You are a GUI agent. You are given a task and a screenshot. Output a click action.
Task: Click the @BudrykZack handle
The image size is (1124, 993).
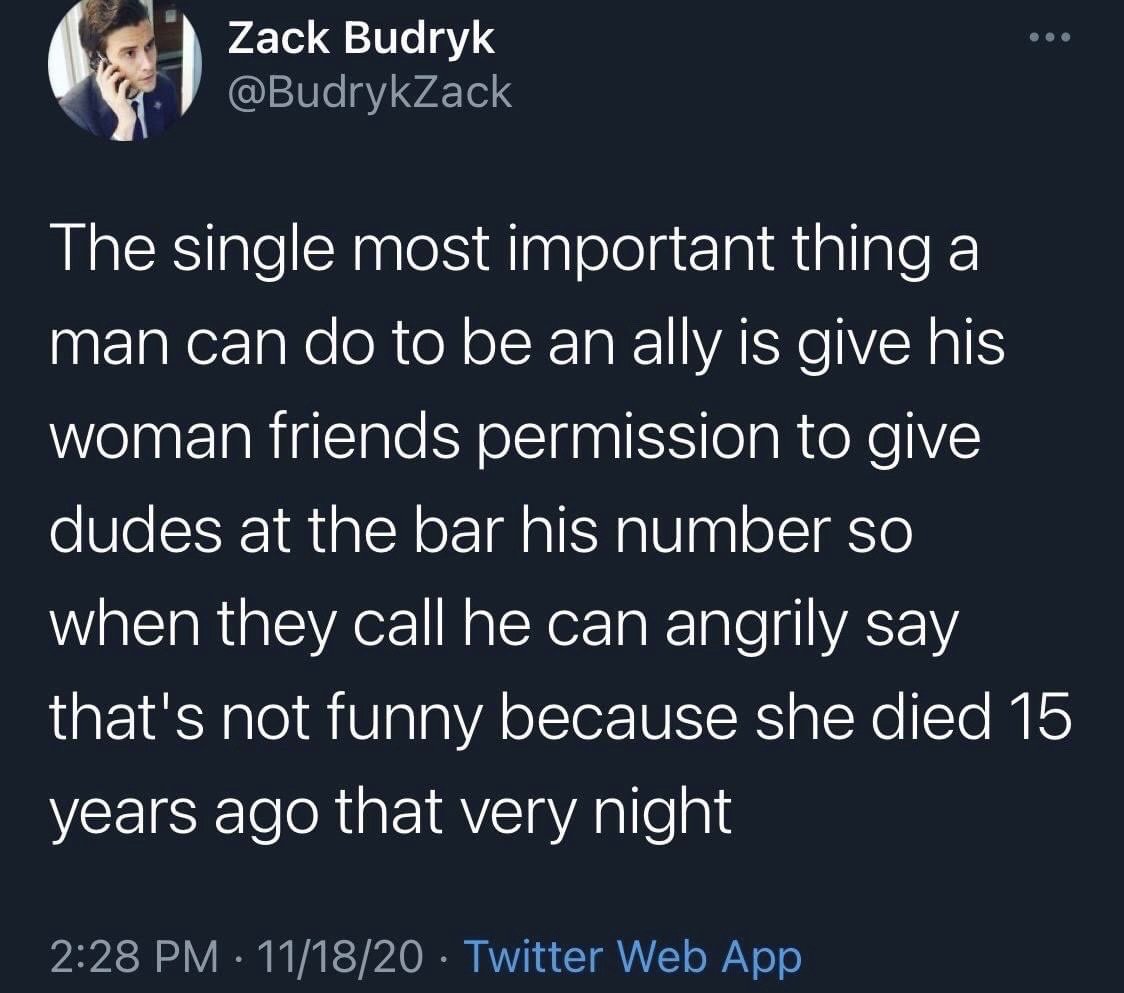click(x=371, y=93)
